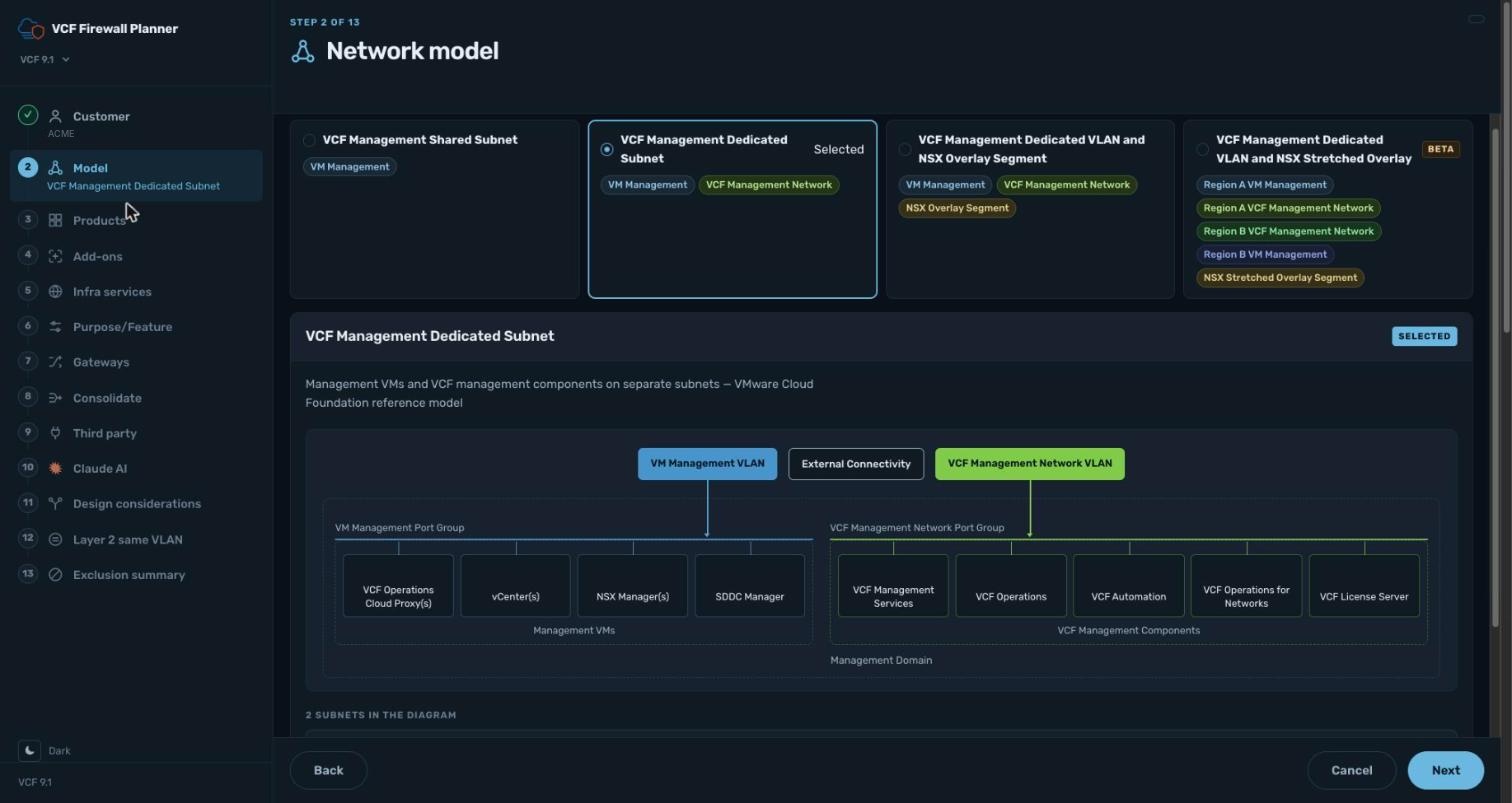Open the Add-ons step
Image resolution: width=1512 pixels, height=803 pixels.
(x=136, y=257)
